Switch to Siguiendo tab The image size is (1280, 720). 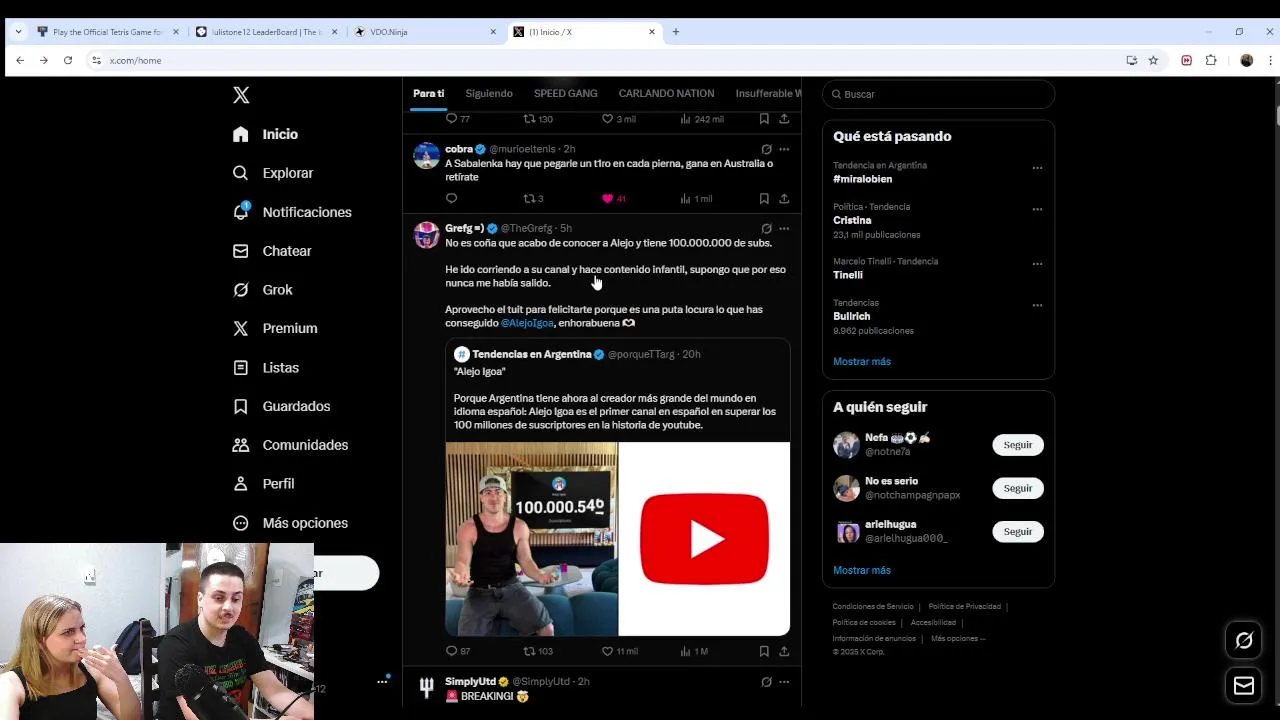(489, 93)
